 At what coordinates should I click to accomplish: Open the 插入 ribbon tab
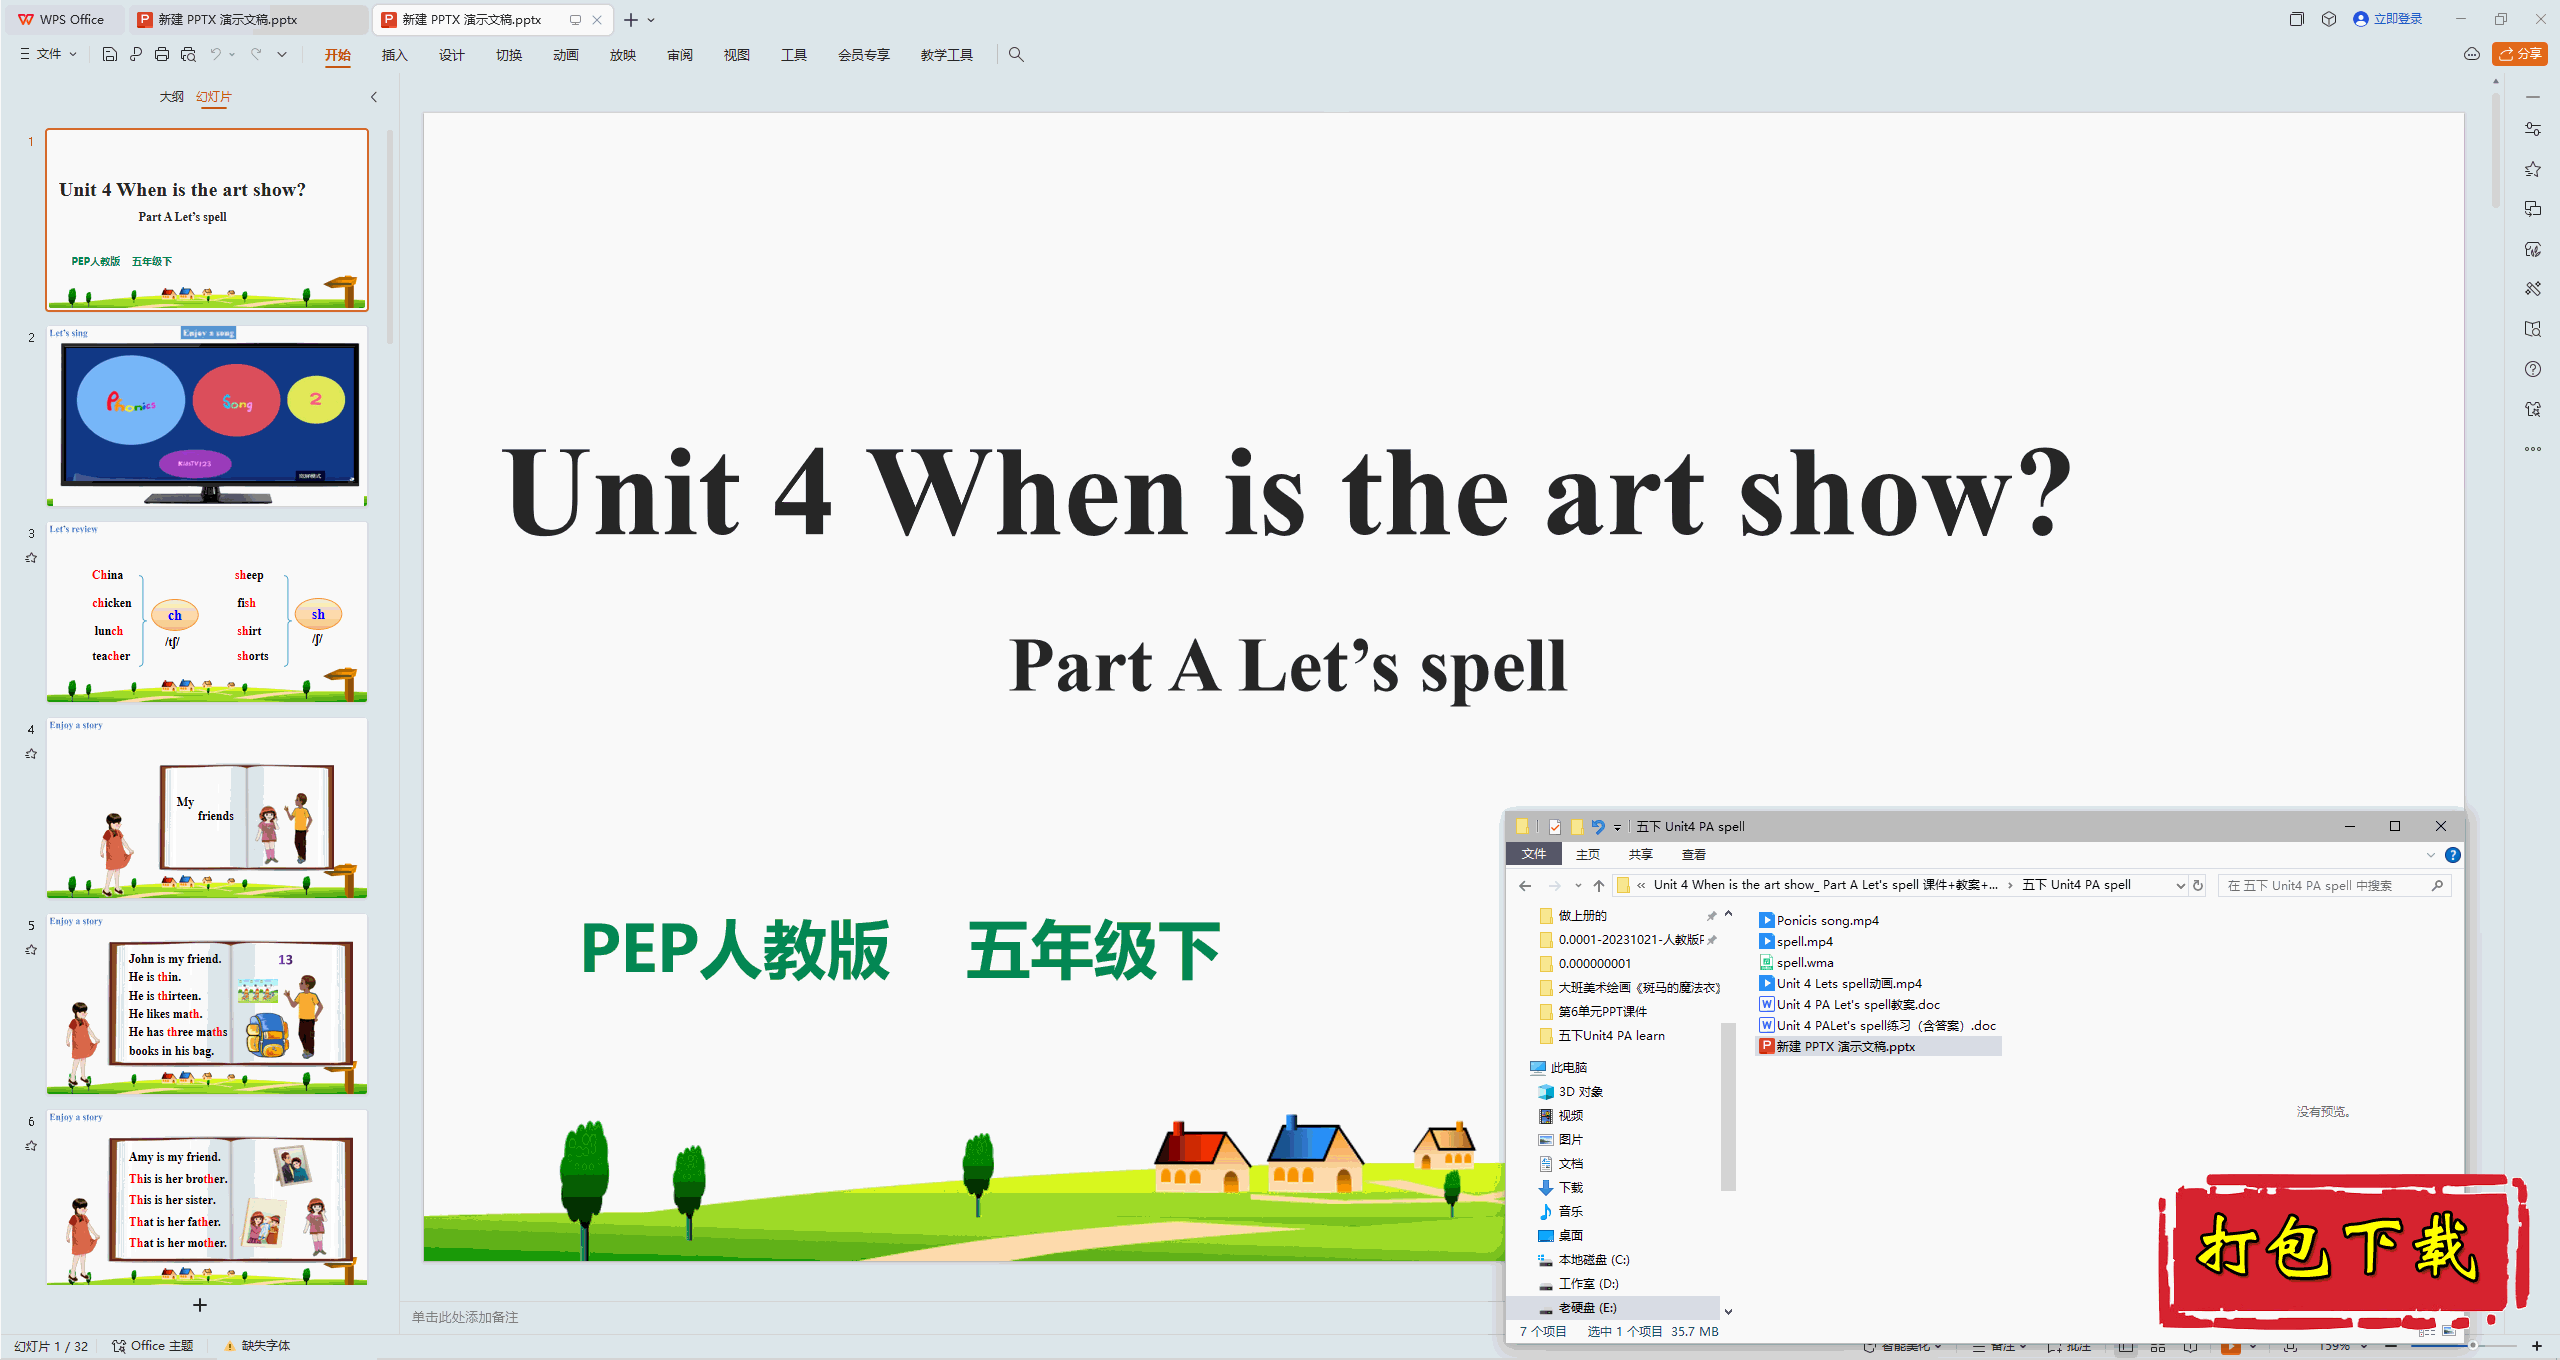tap(395, 55)
